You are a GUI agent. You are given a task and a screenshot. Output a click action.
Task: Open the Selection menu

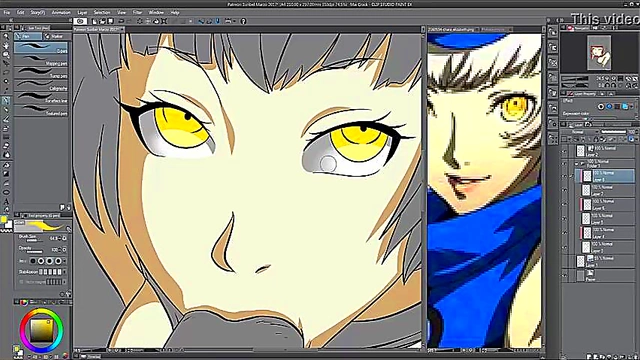point(102,13)
